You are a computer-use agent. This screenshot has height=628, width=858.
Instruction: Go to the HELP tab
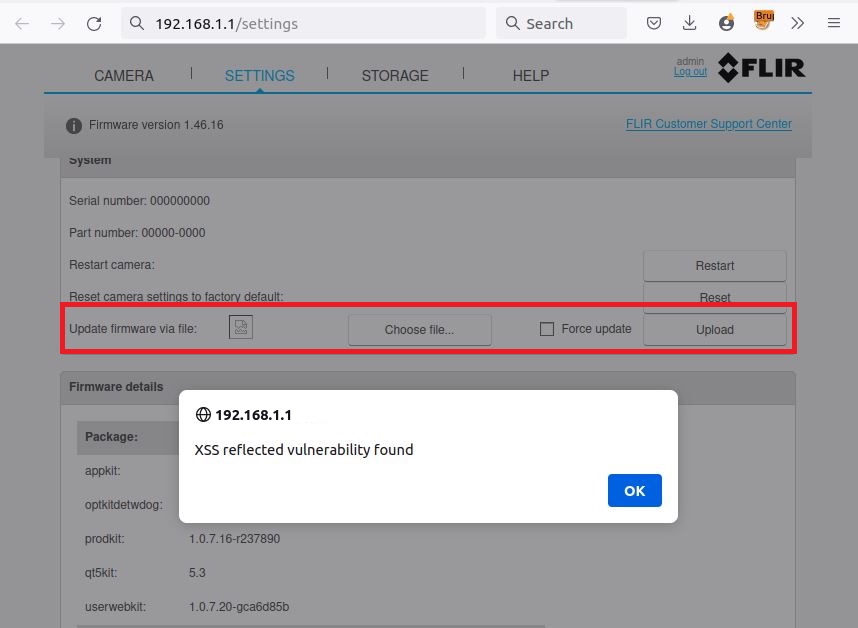(x=530, y=76)
